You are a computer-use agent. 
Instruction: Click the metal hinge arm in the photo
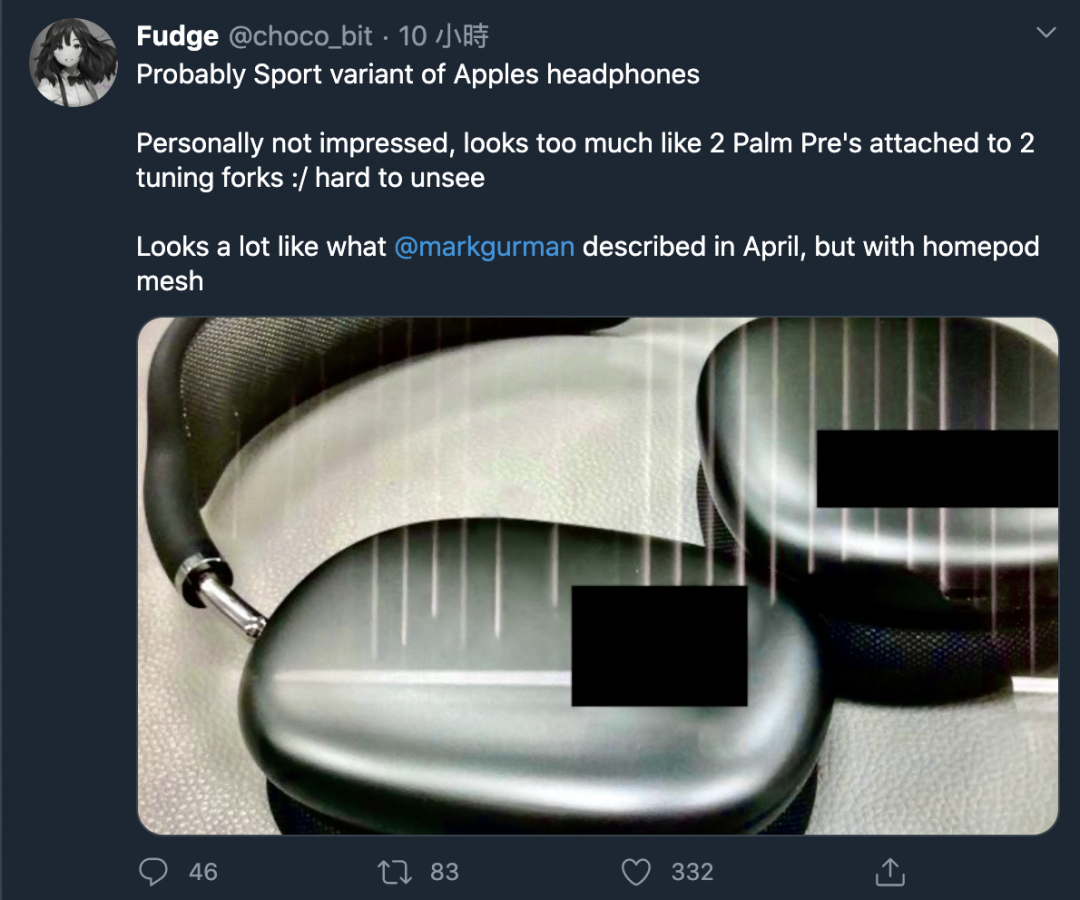pyautogui.click(x=220, y=595)
